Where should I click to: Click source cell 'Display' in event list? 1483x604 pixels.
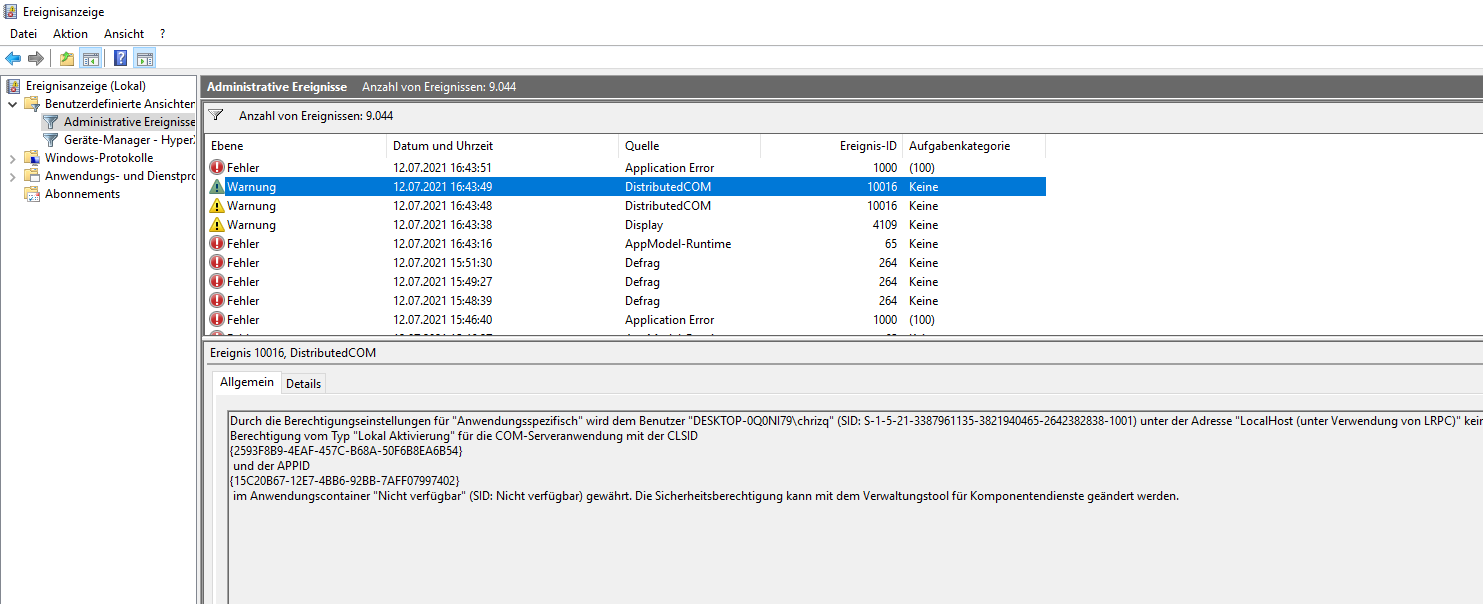[644, 225]
